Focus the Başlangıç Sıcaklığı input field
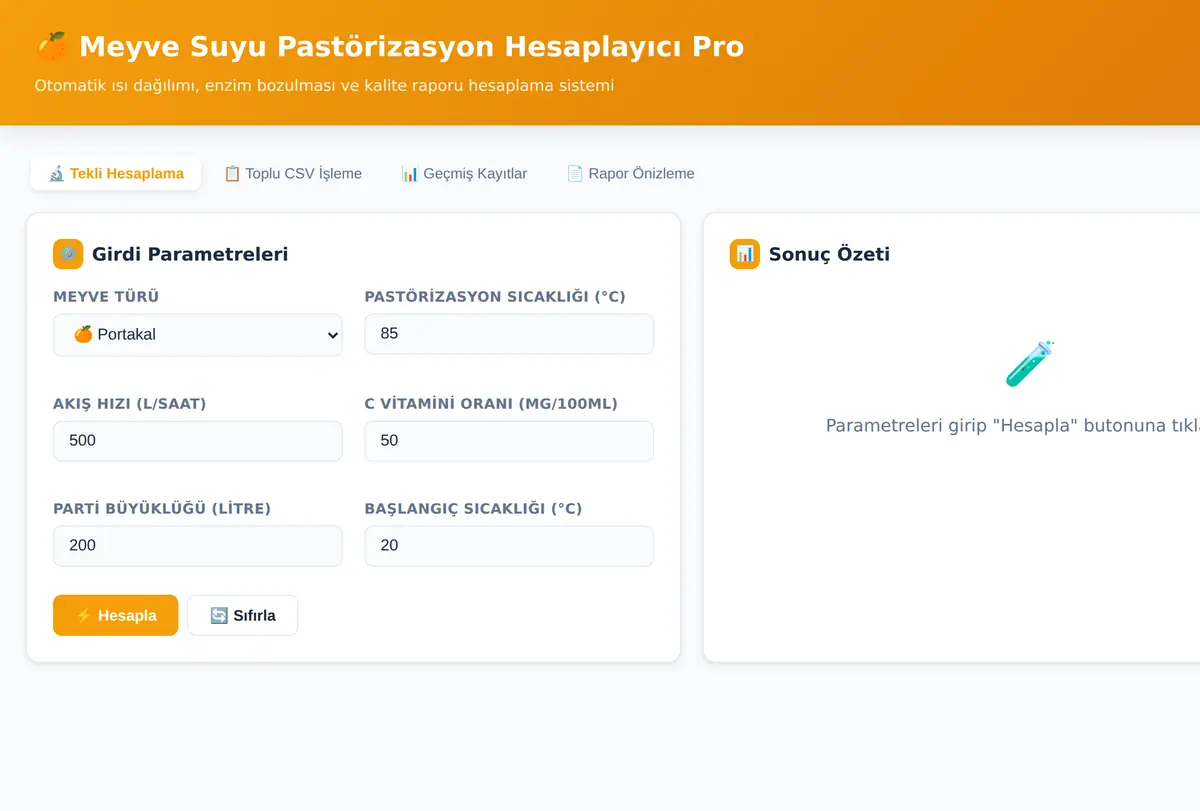1200x811 pixels. (509, 546)
